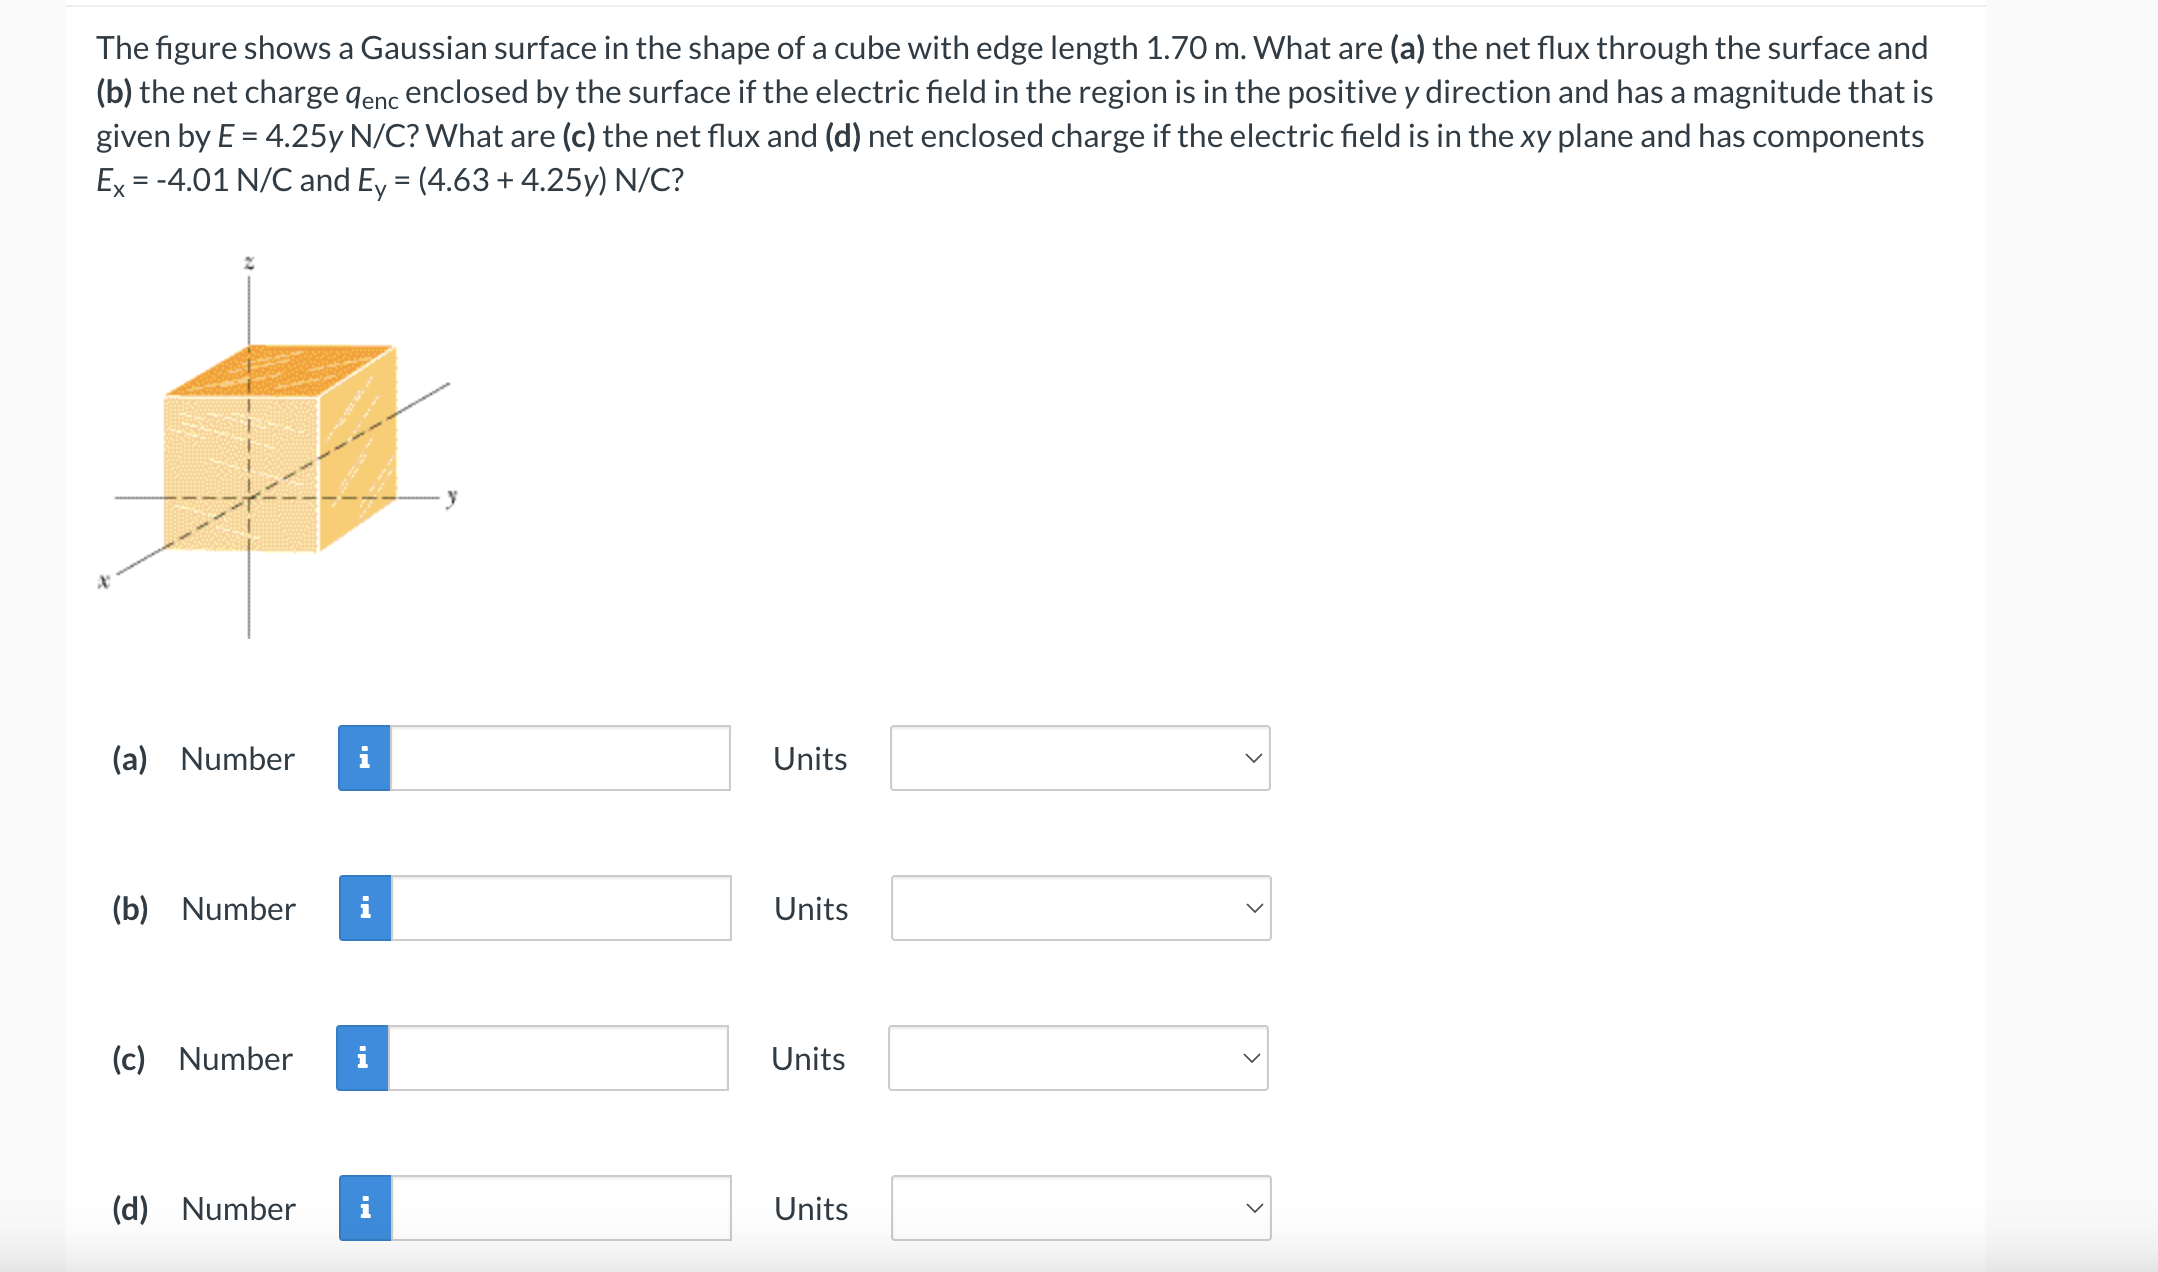Click the info icon next to answer (b)

click(366, 908)
